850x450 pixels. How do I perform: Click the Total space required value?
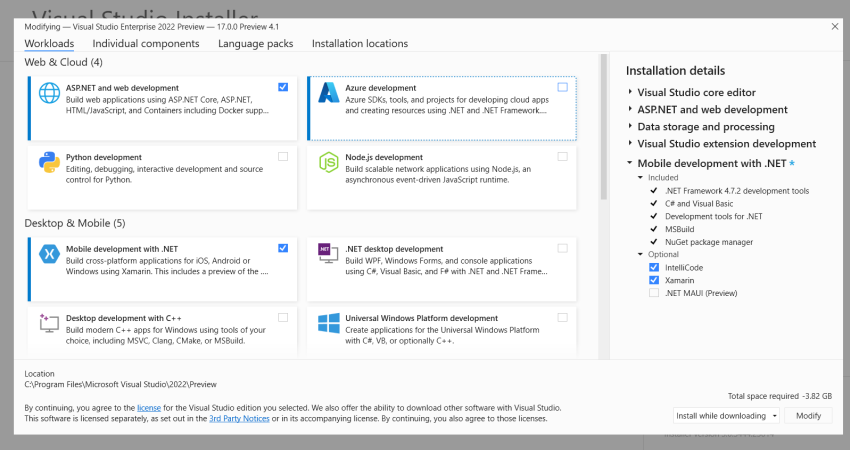click(x=817, y=396)
